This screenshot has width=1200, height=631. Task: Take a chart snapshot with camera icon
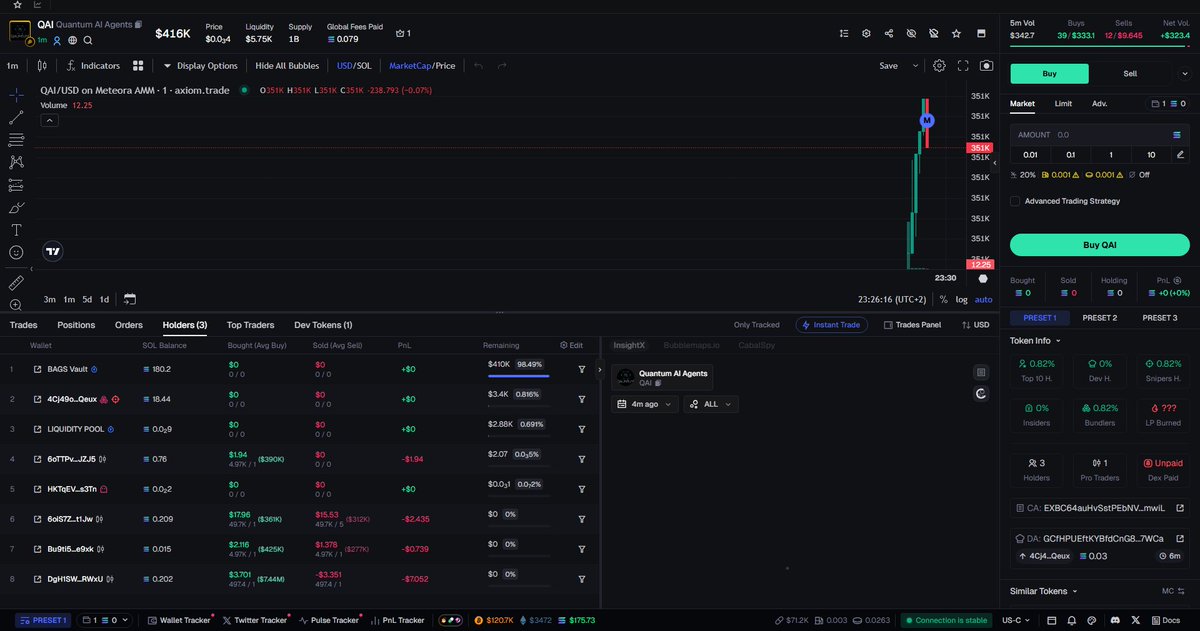click(987, 66)
